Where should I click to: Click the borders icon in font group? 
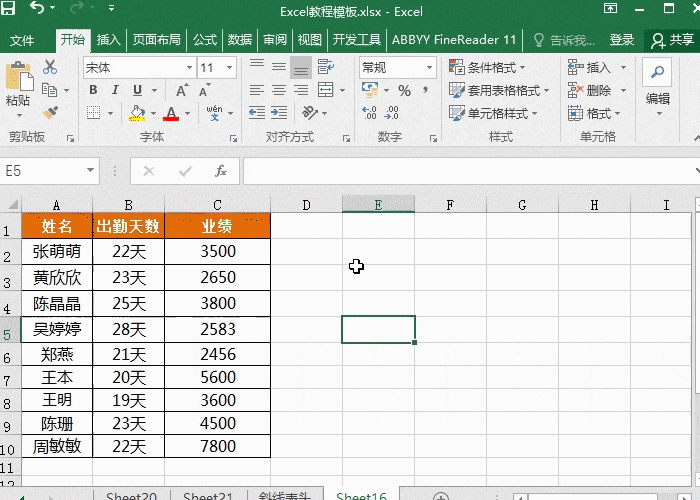(x=93, y=113)
